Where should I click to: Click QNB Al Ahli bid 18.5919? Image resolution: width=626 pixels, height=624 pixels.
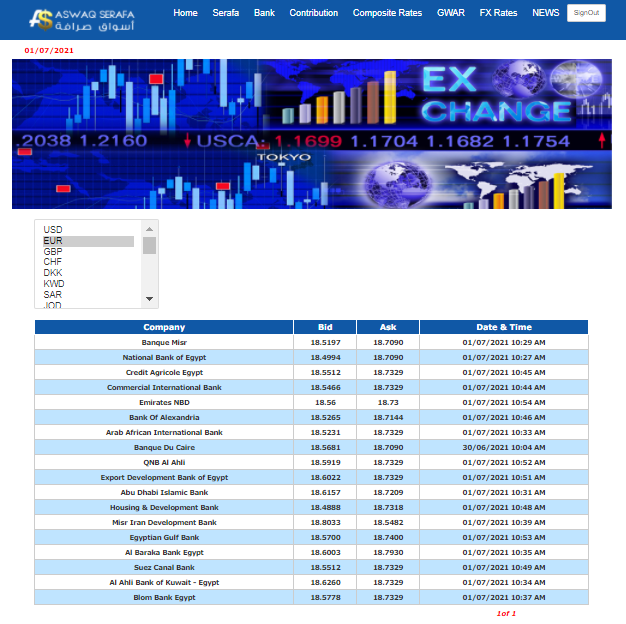(325, 462)
